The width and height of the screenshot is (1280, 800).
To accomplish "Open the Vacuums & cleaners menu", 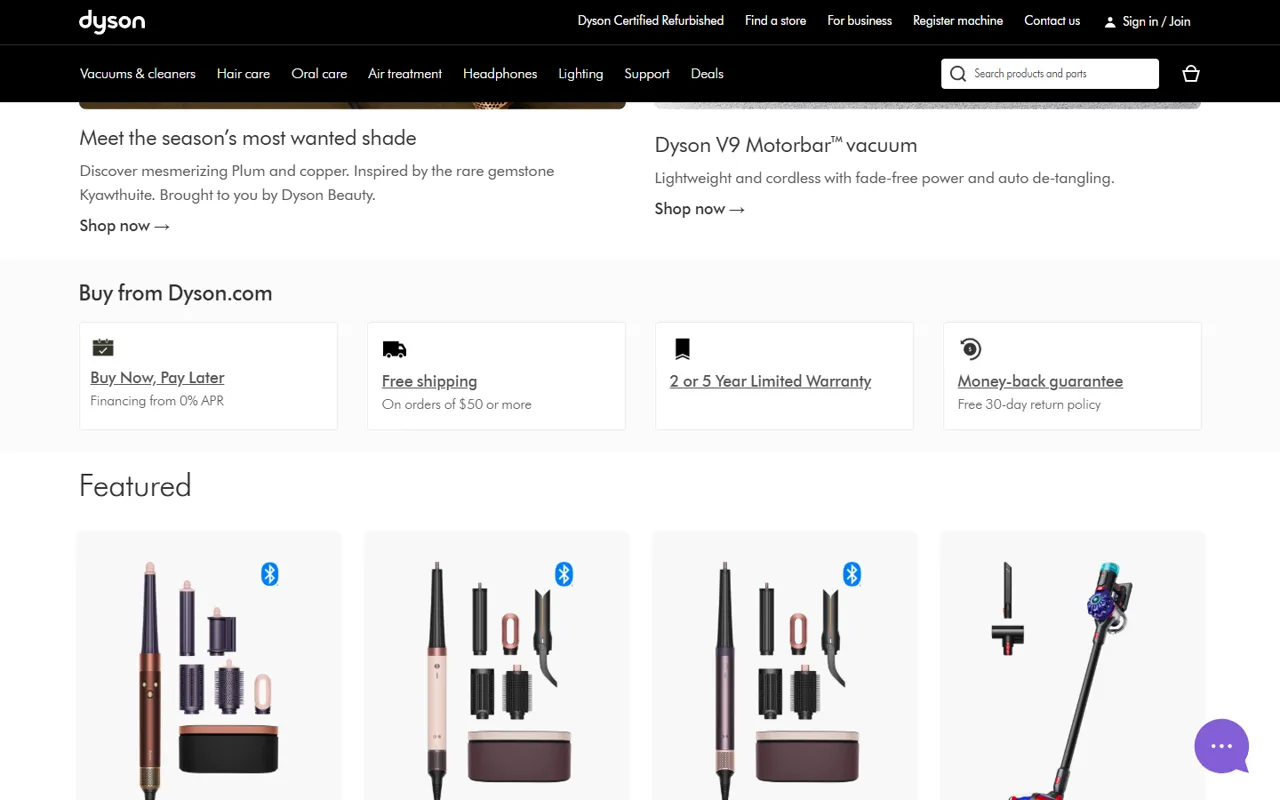I will tap(138, 74).
